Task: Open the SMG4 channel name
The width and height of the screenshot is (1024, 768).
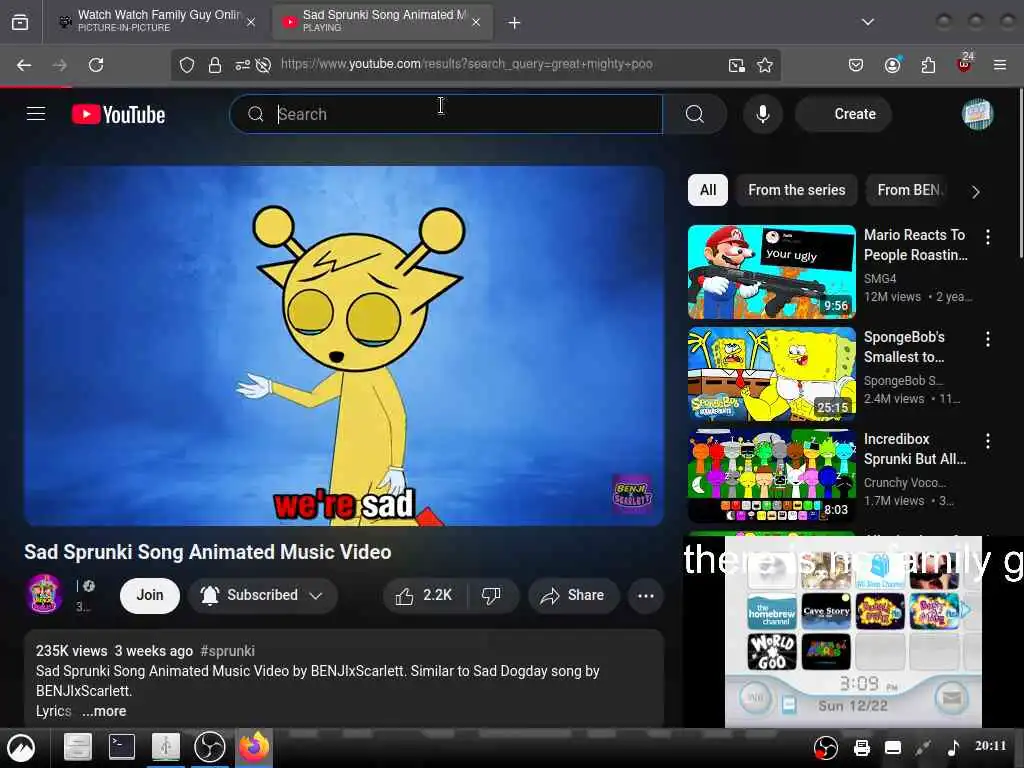Action: pyautogui.click(x=880, y=278)
